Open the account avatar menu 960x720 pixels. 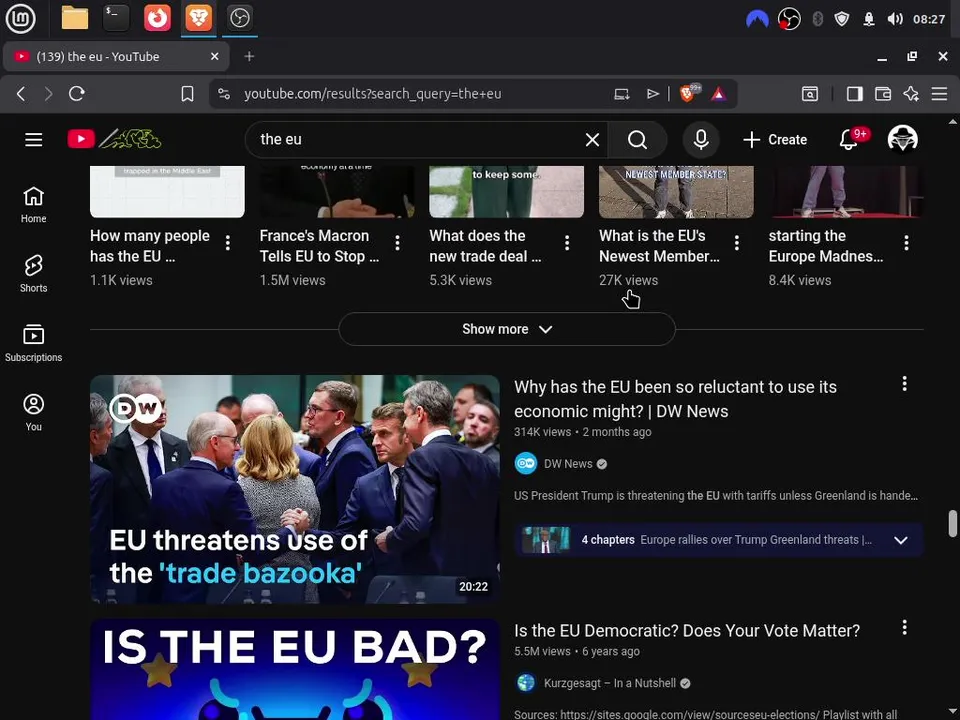click(902, 140)
